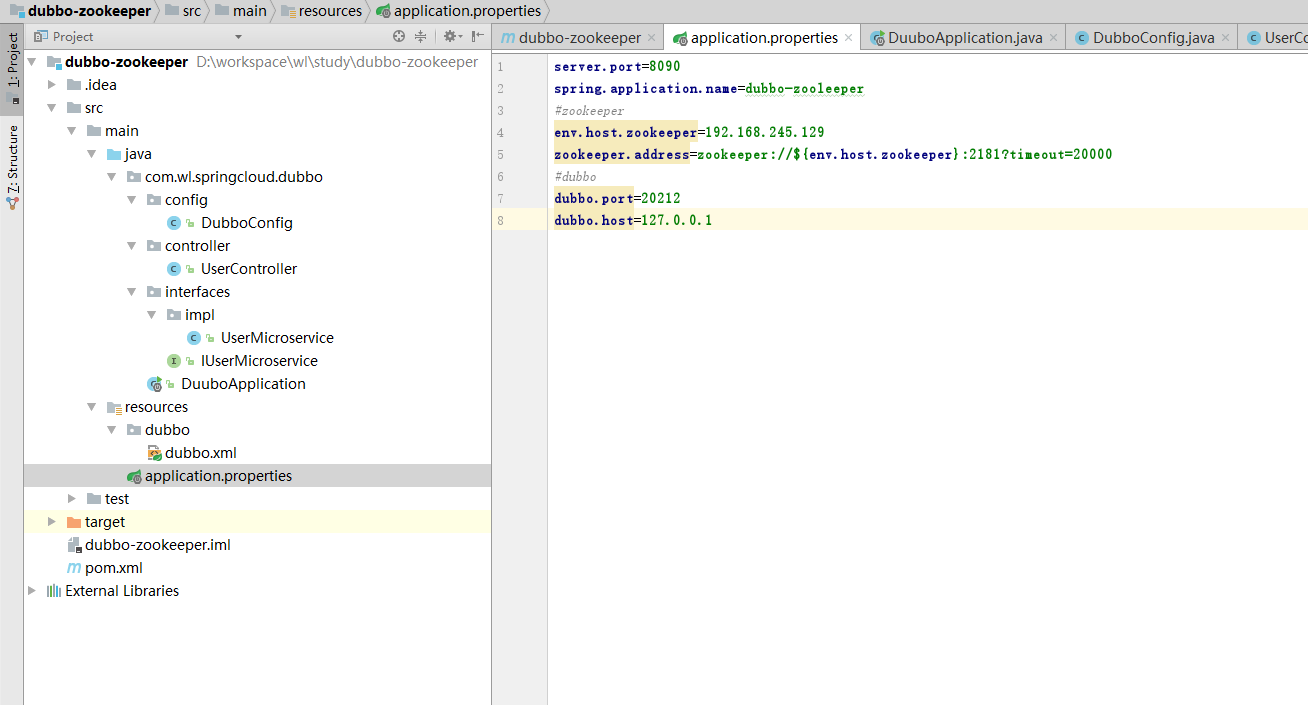Click the #zookeeper comment line
This screenshot has height=705, width=1308.
coord(589,110)
